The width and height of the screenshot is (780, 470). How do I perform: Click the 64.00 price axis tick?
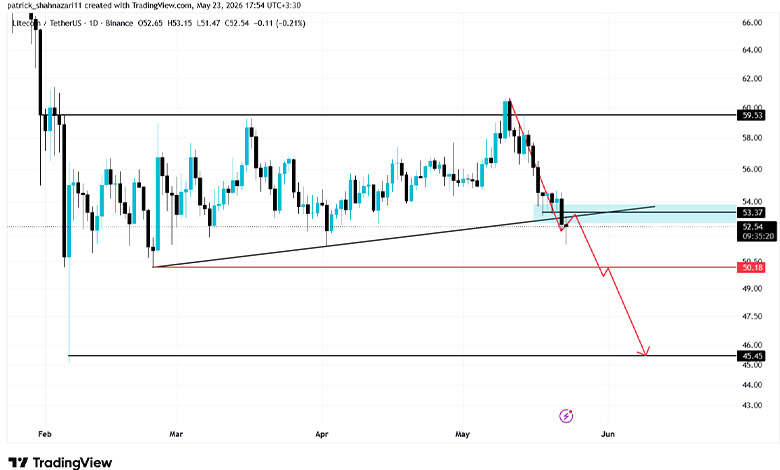point(752,50)
